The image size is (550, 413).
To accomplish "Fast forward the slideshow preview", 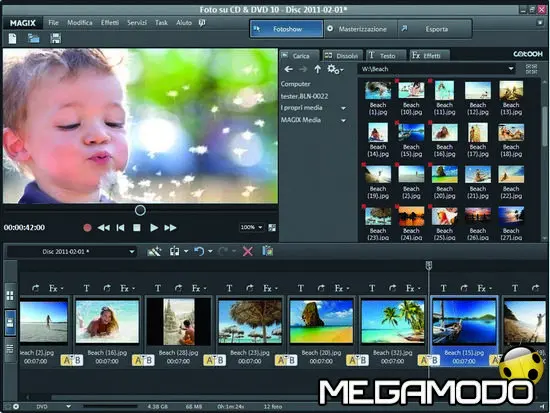I will 170,228.
